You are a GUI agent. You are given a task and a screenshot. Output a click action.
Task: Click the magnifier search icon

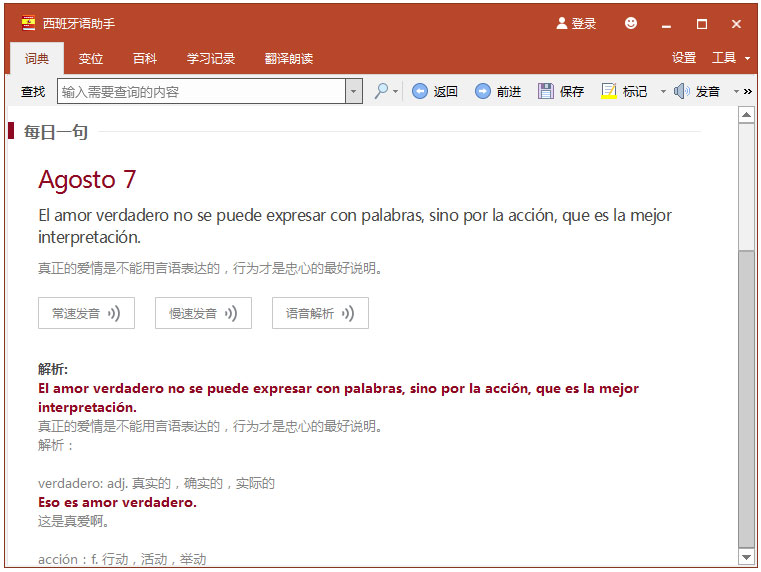pos(381,91)
